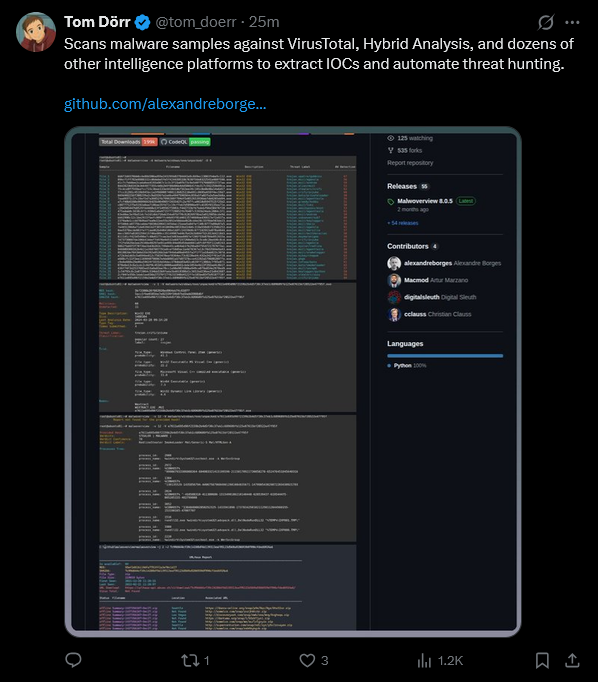The image size is (598, 682).
Task: Open the GitHub repository screenshot image
Action: pos(293,381)
